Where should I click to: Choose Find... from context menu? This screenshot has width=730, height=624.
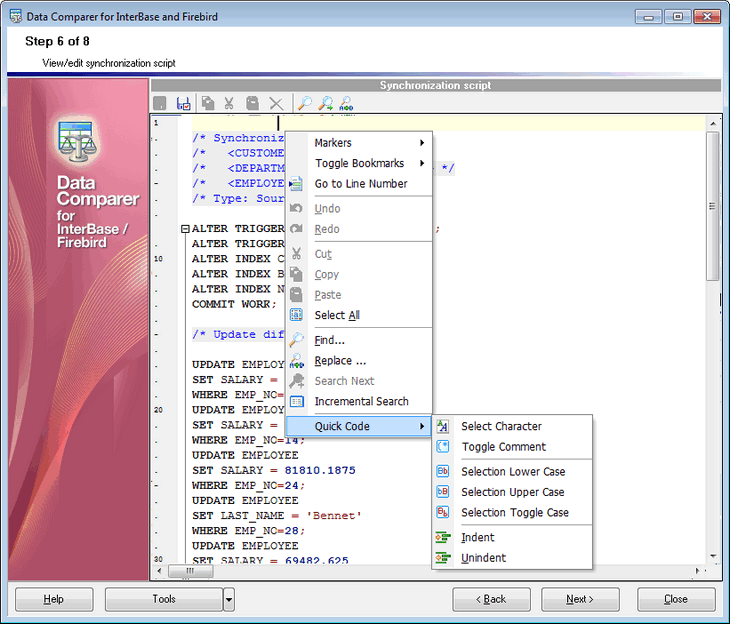[359, 340]
